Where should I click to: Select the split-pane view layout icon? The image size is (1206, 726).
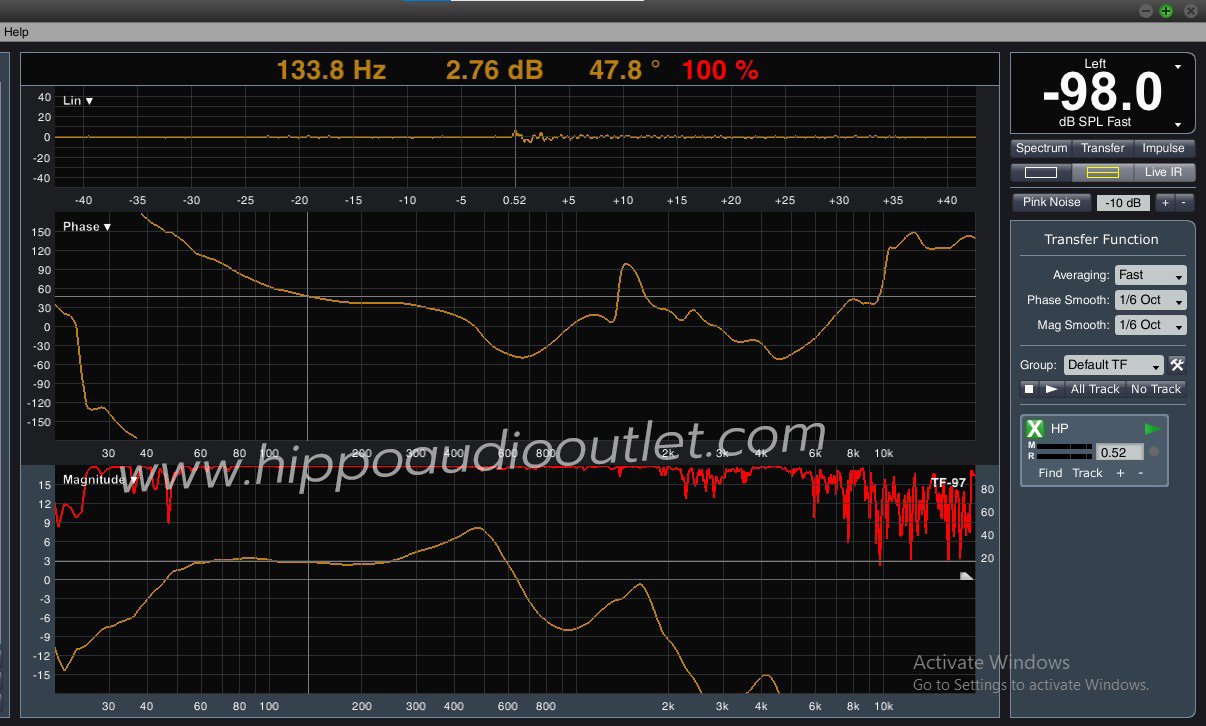pos(1102,172)
